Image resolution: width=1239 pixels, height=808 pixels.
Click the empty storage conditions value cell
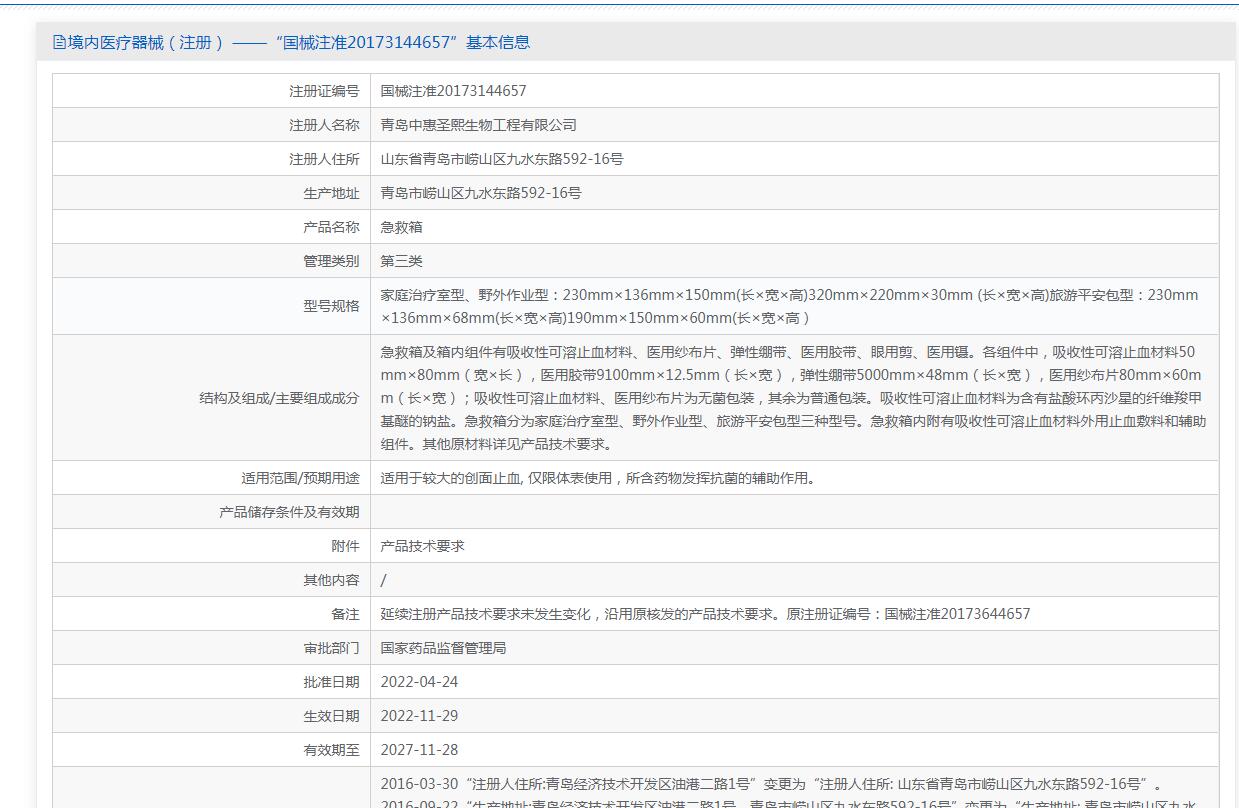(794, 512)
